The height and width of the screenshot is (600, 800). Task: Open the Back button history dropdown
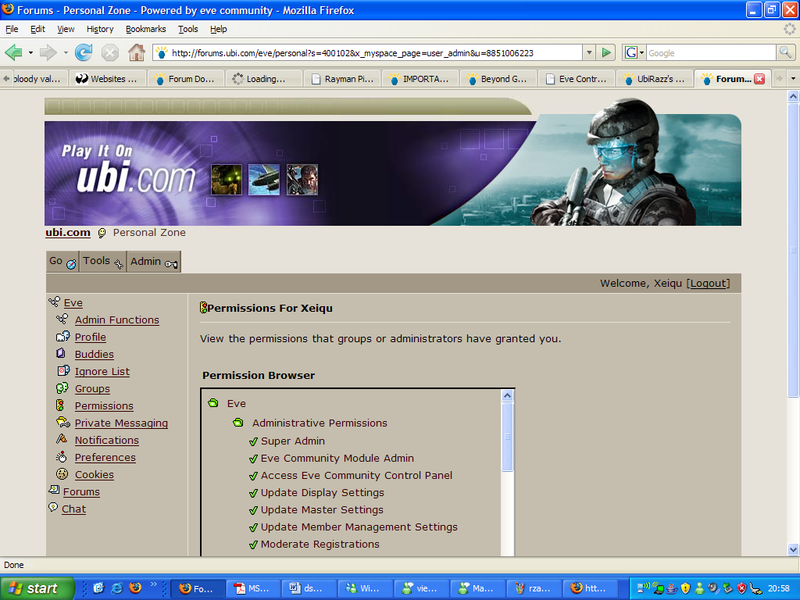31,53
